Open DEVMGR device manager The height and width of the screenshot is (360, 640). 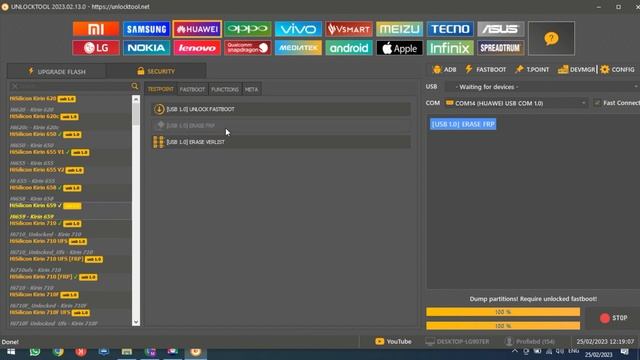point(576,69)
